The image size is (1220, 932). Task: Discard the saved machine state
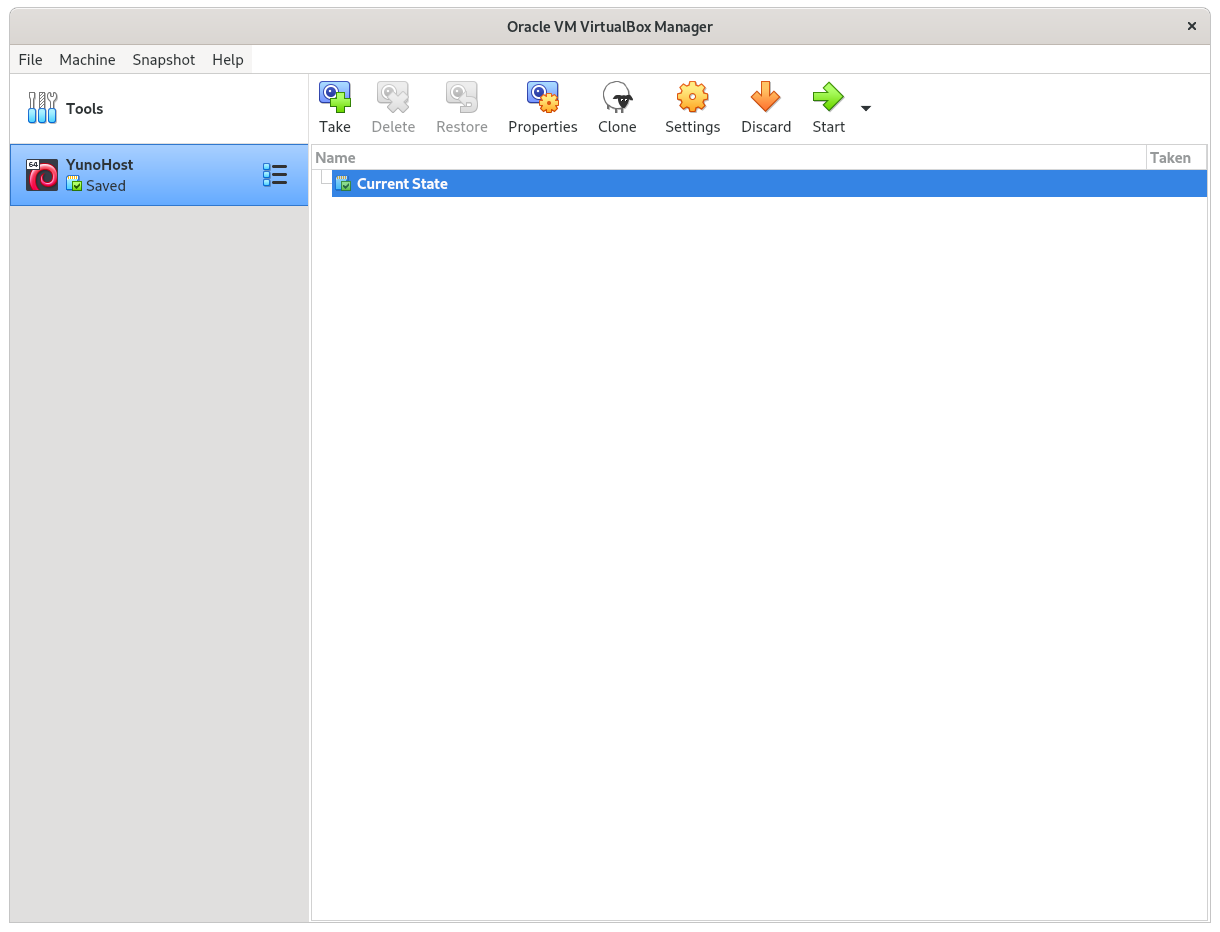click(765, 98)
